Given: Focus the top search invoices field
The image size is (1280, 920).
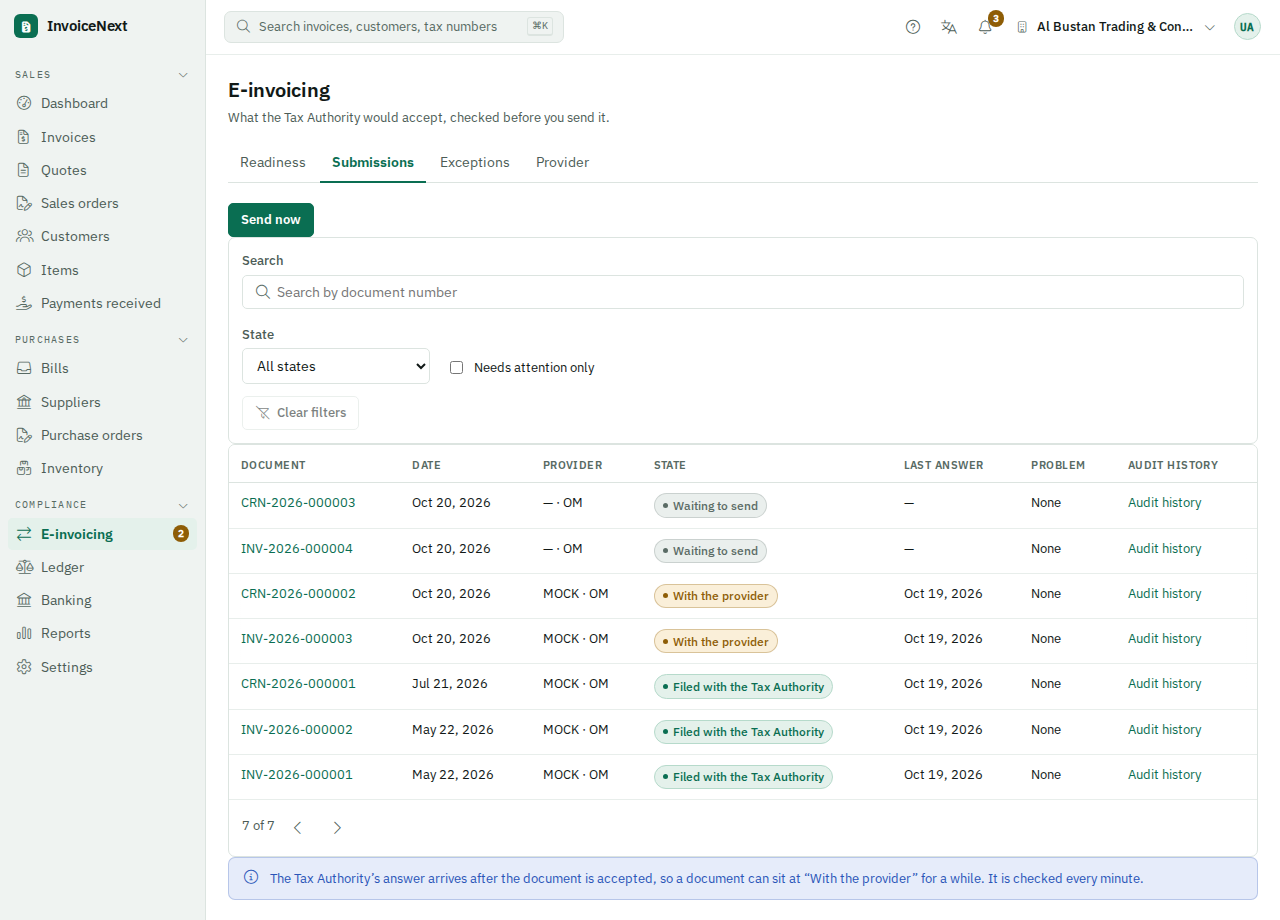Looking at the screenshot, I should click(x=394, y=27).
